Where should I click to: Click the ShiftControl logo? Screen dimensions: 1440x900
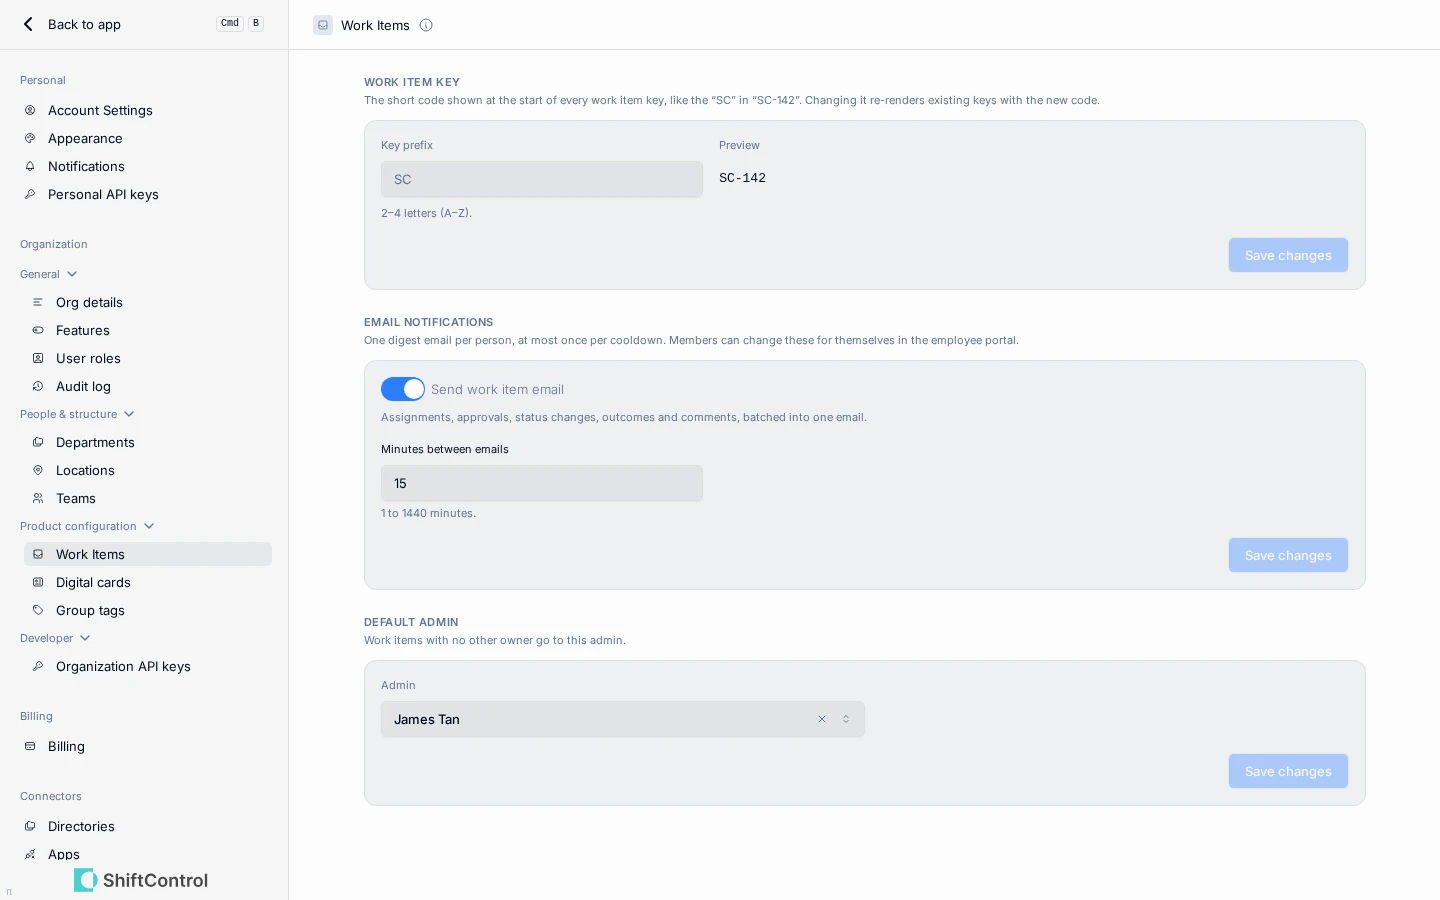click(141, 880)
